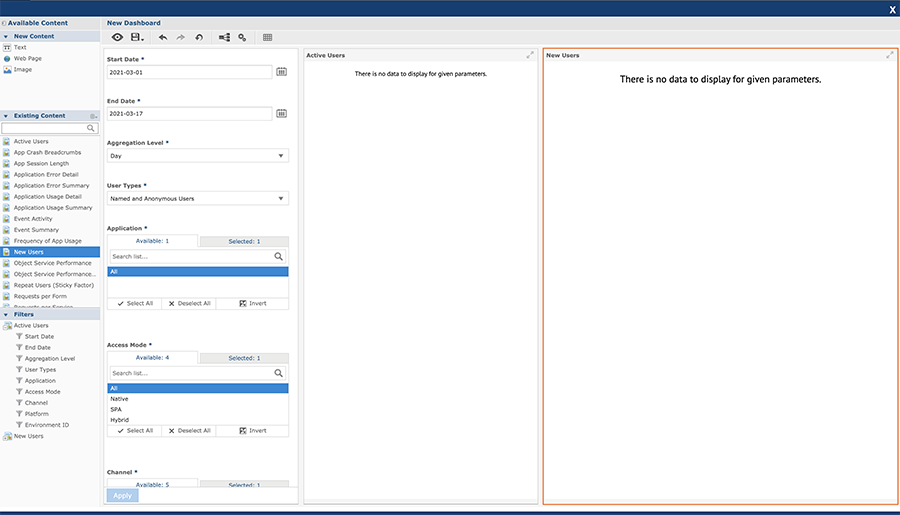The image size is (900, 515).
Task: Select Active Users node under Filters
Action: (31, 326)
